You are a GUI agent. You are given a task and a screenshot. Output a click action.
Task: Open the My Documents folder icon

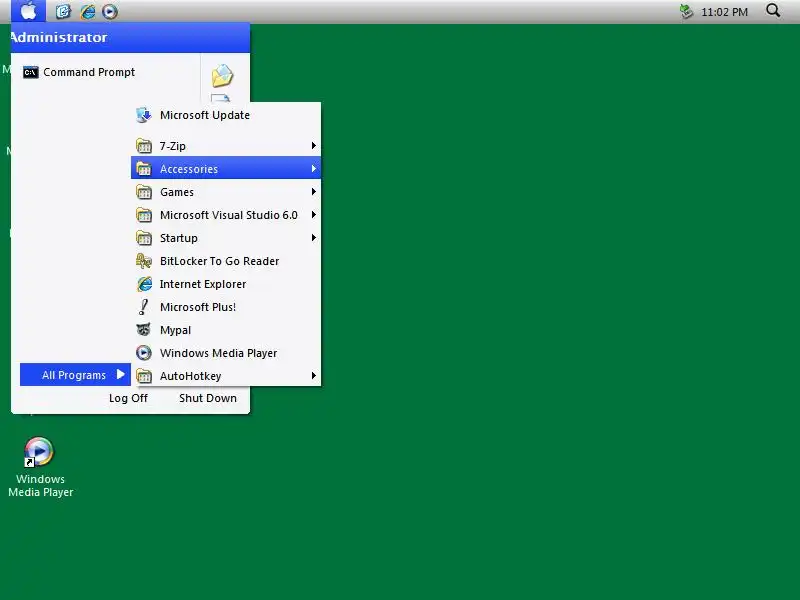(222, 76)
